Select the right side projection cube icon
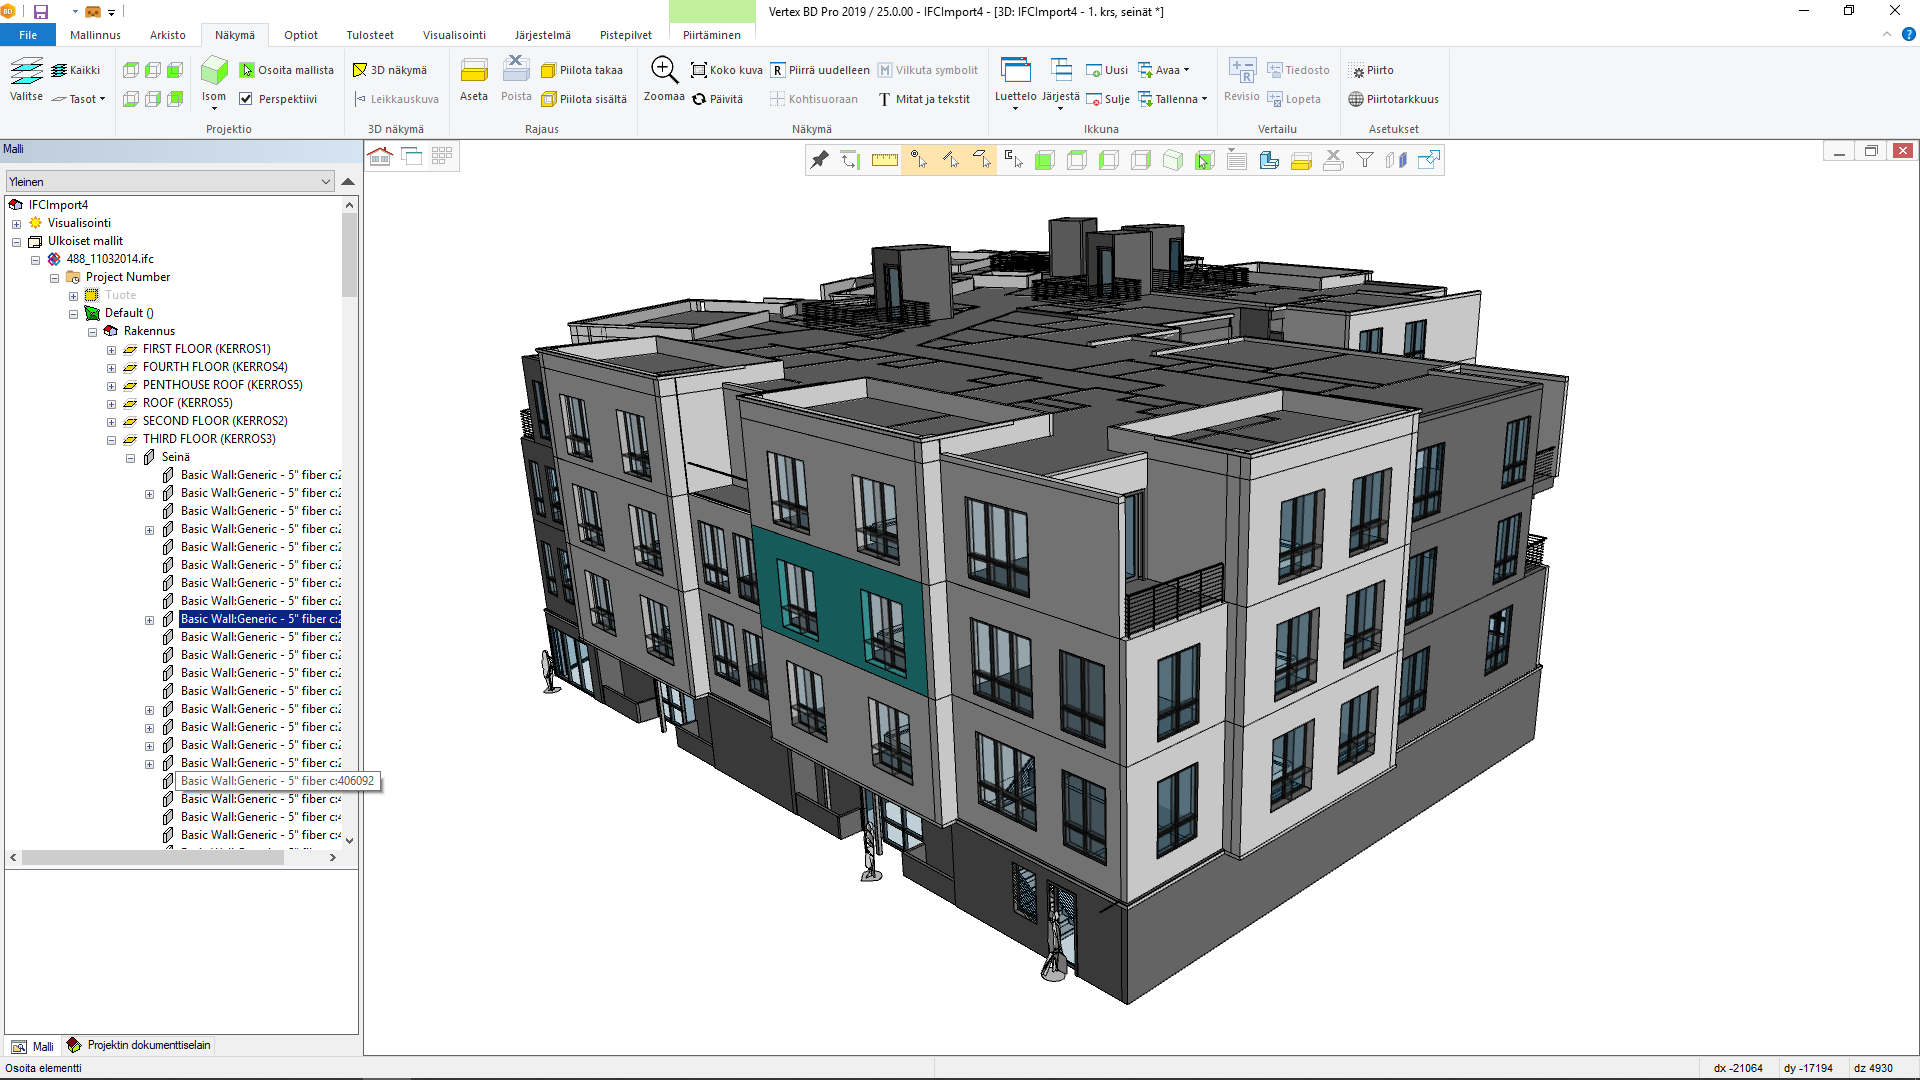This screenshot has height=1080, width=1920. 153,99
